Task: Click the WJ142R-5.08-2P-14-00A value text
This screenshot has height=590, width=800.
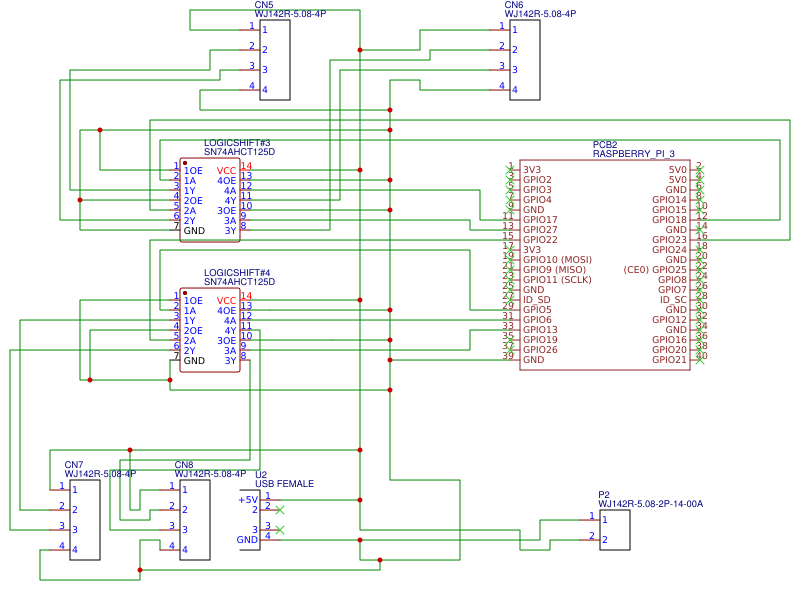Action: pos(650,505)
